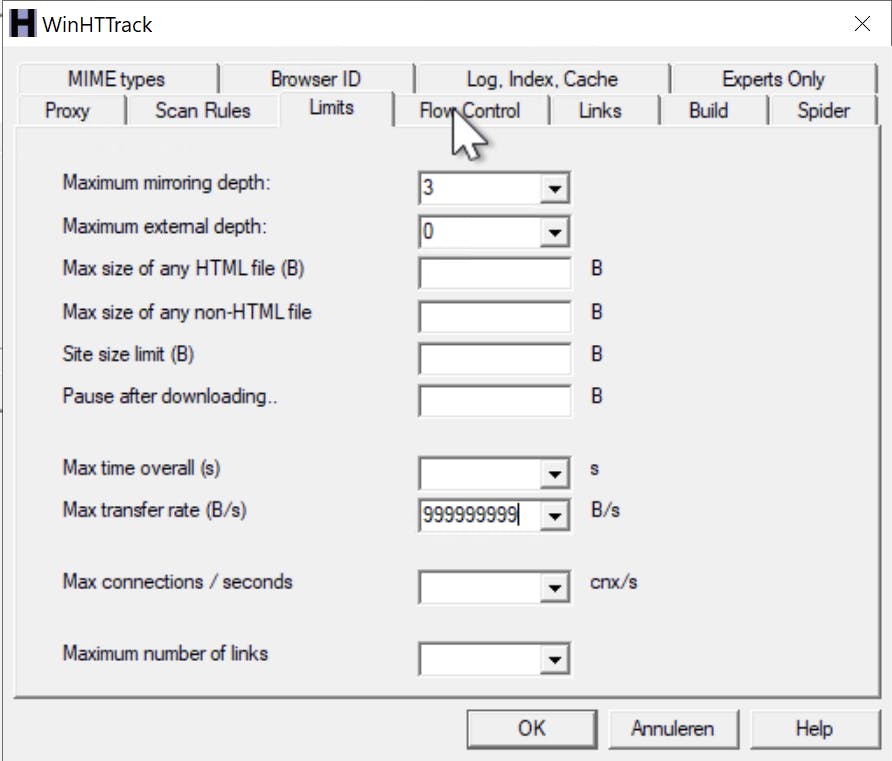Click the WinHTTrack title text
Image resolution: width=892 pixels, height=761 pixels.
pos(97,24)
